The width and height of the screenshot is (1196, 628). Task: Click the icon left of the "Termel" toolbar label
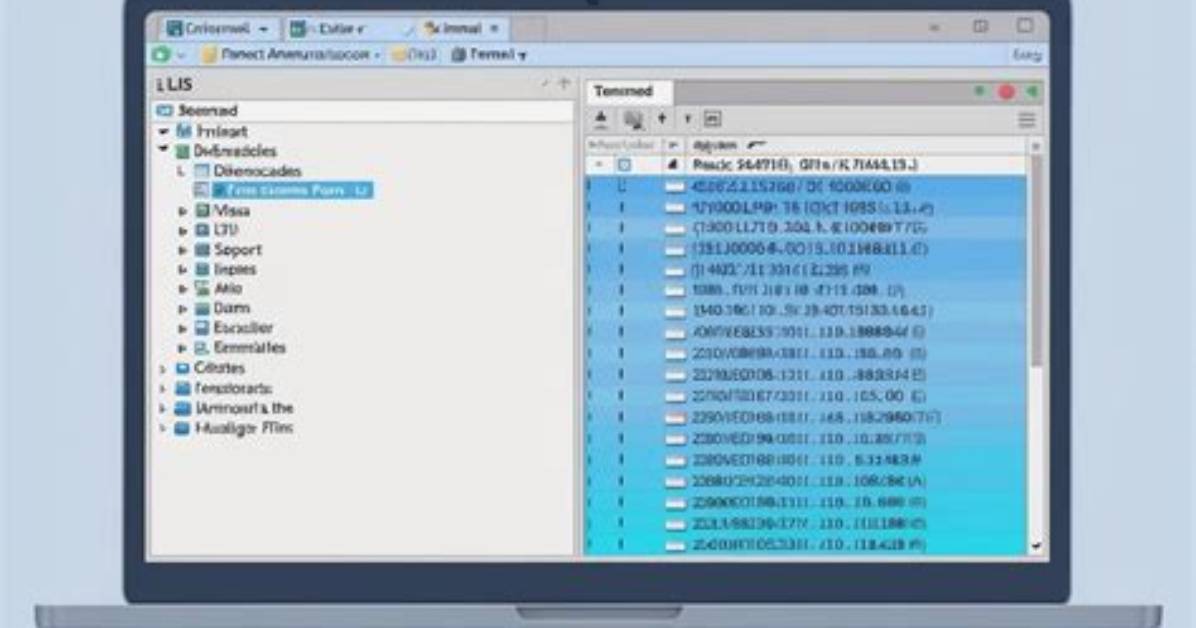tap(458, 54)
